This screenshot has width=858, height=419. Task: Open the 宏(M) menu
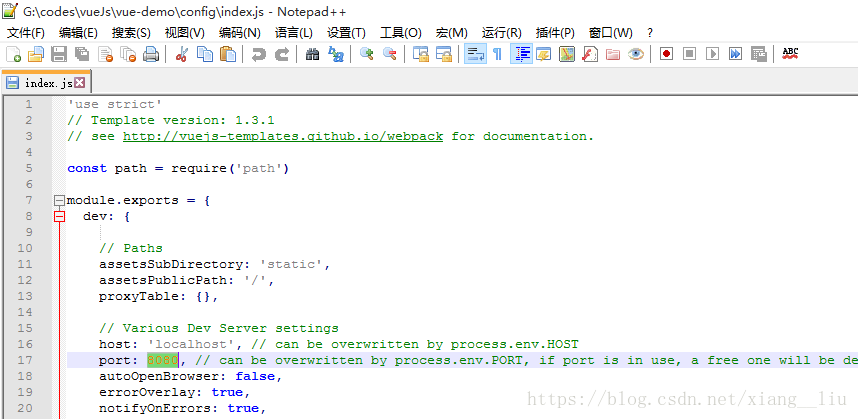coord(451,33)
